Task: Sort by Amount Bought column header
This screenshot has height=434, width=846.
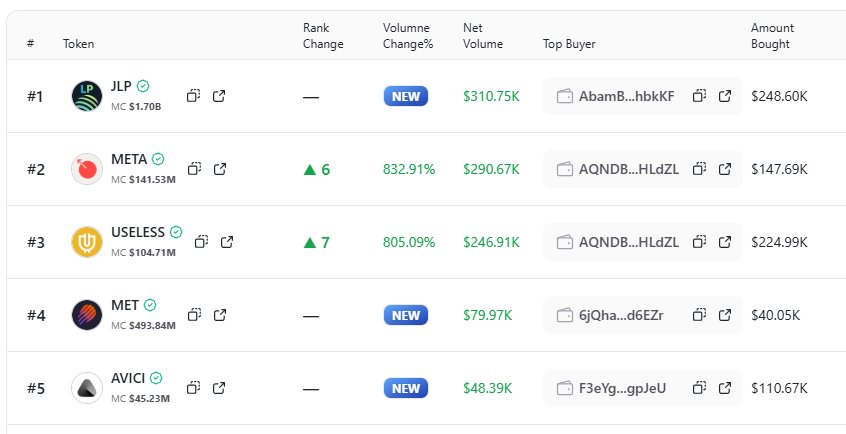Action: (x=771, y=36)
